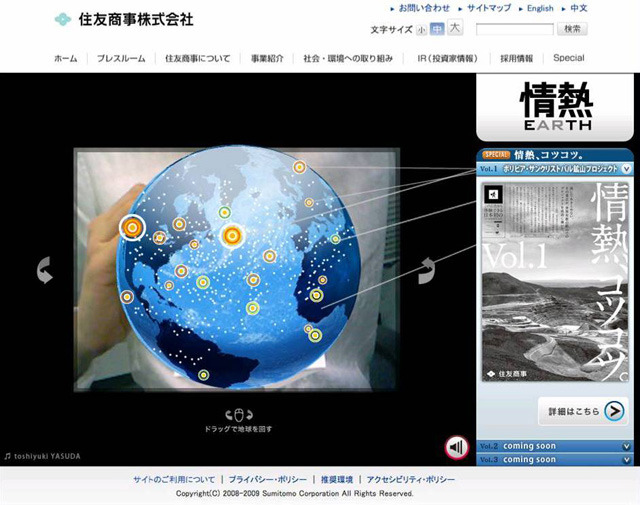
Task: Rotate the globe with the right arrow
Action: 427,271
